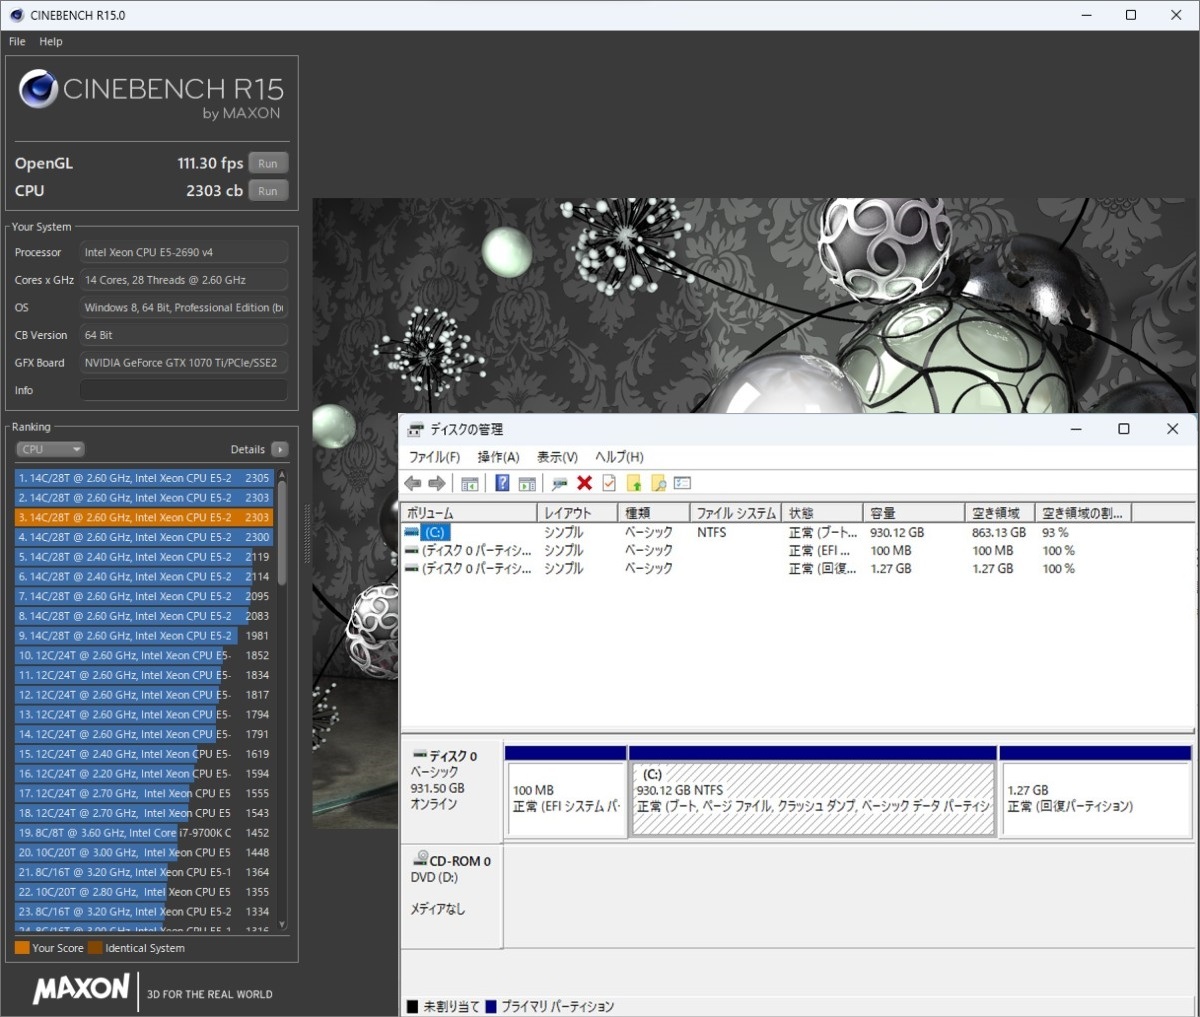This screenshot has height=1017, width=1200.
Task: Select ranking entry 19 i7-9700K
Action: tap(144, 832)
